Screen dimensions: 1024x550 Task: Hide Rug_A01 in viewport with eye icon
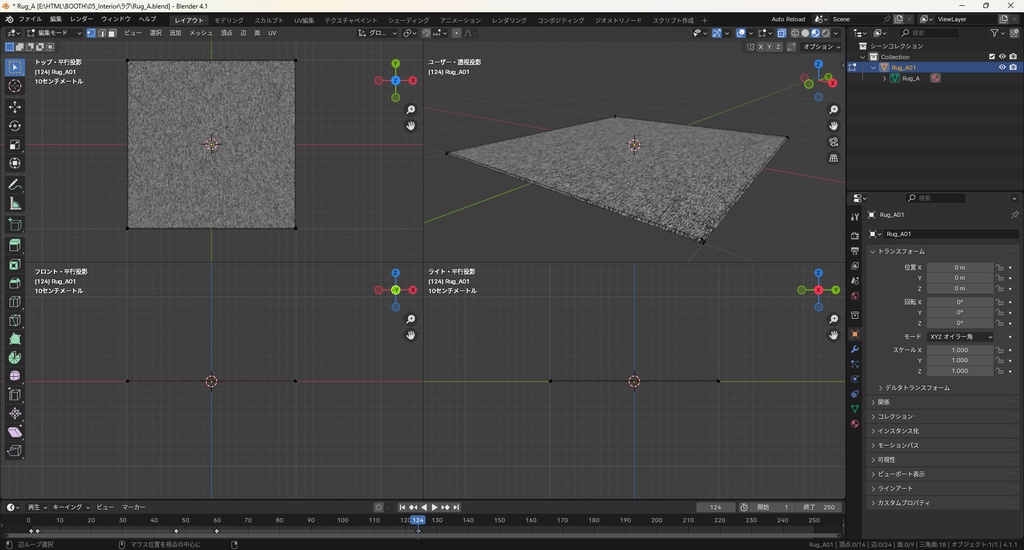click(x=1002, y=68)
